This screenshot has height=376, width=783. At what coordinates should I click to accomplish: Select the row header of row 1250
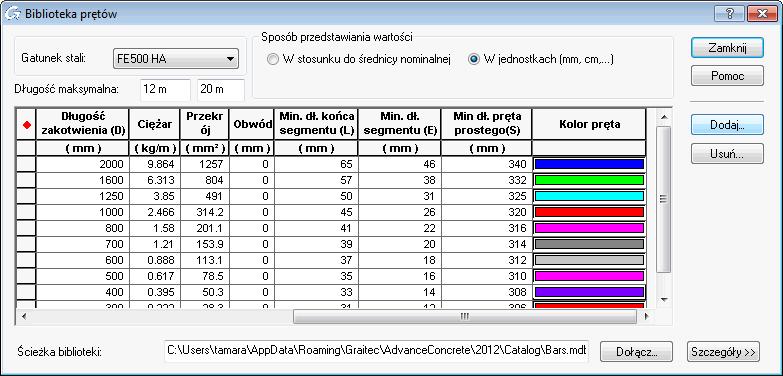(26, 196)
